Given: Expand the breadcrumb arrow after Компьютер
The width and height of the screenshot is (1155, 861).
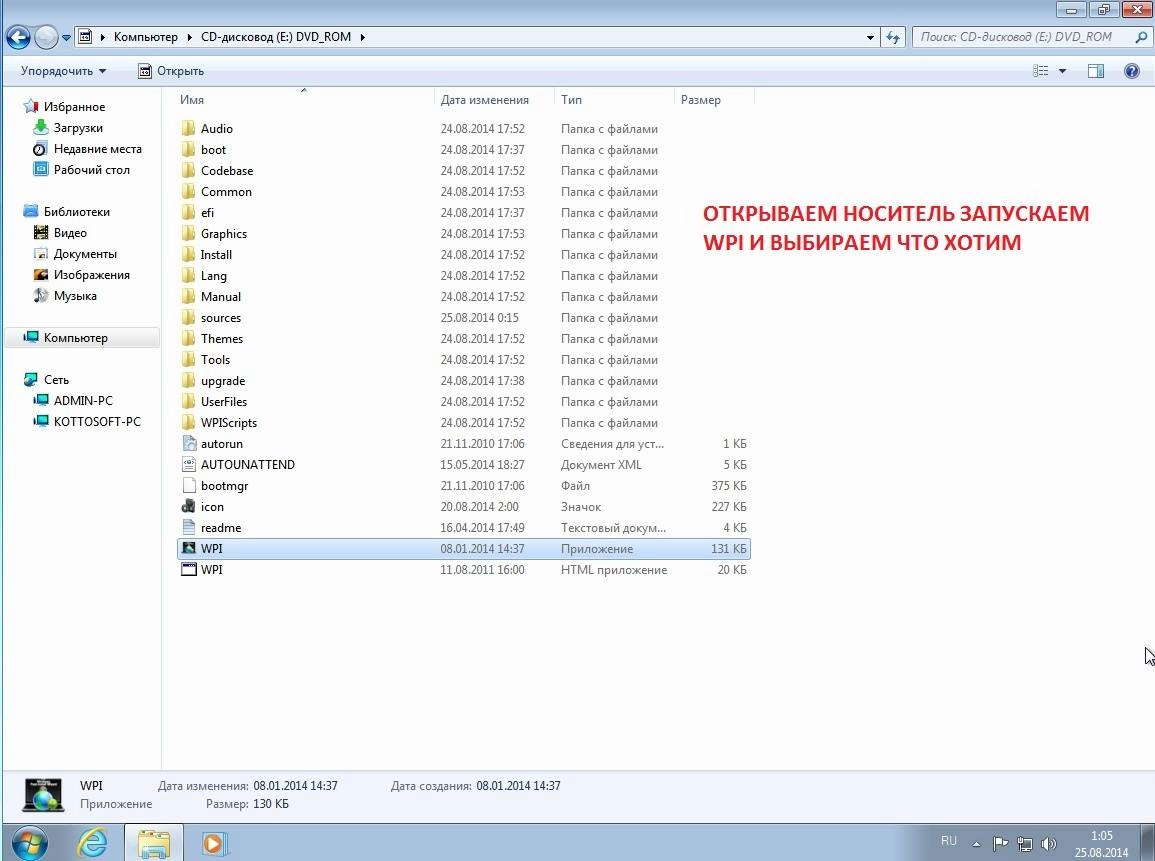Looking at the screenshot, I should coord(189,37).
